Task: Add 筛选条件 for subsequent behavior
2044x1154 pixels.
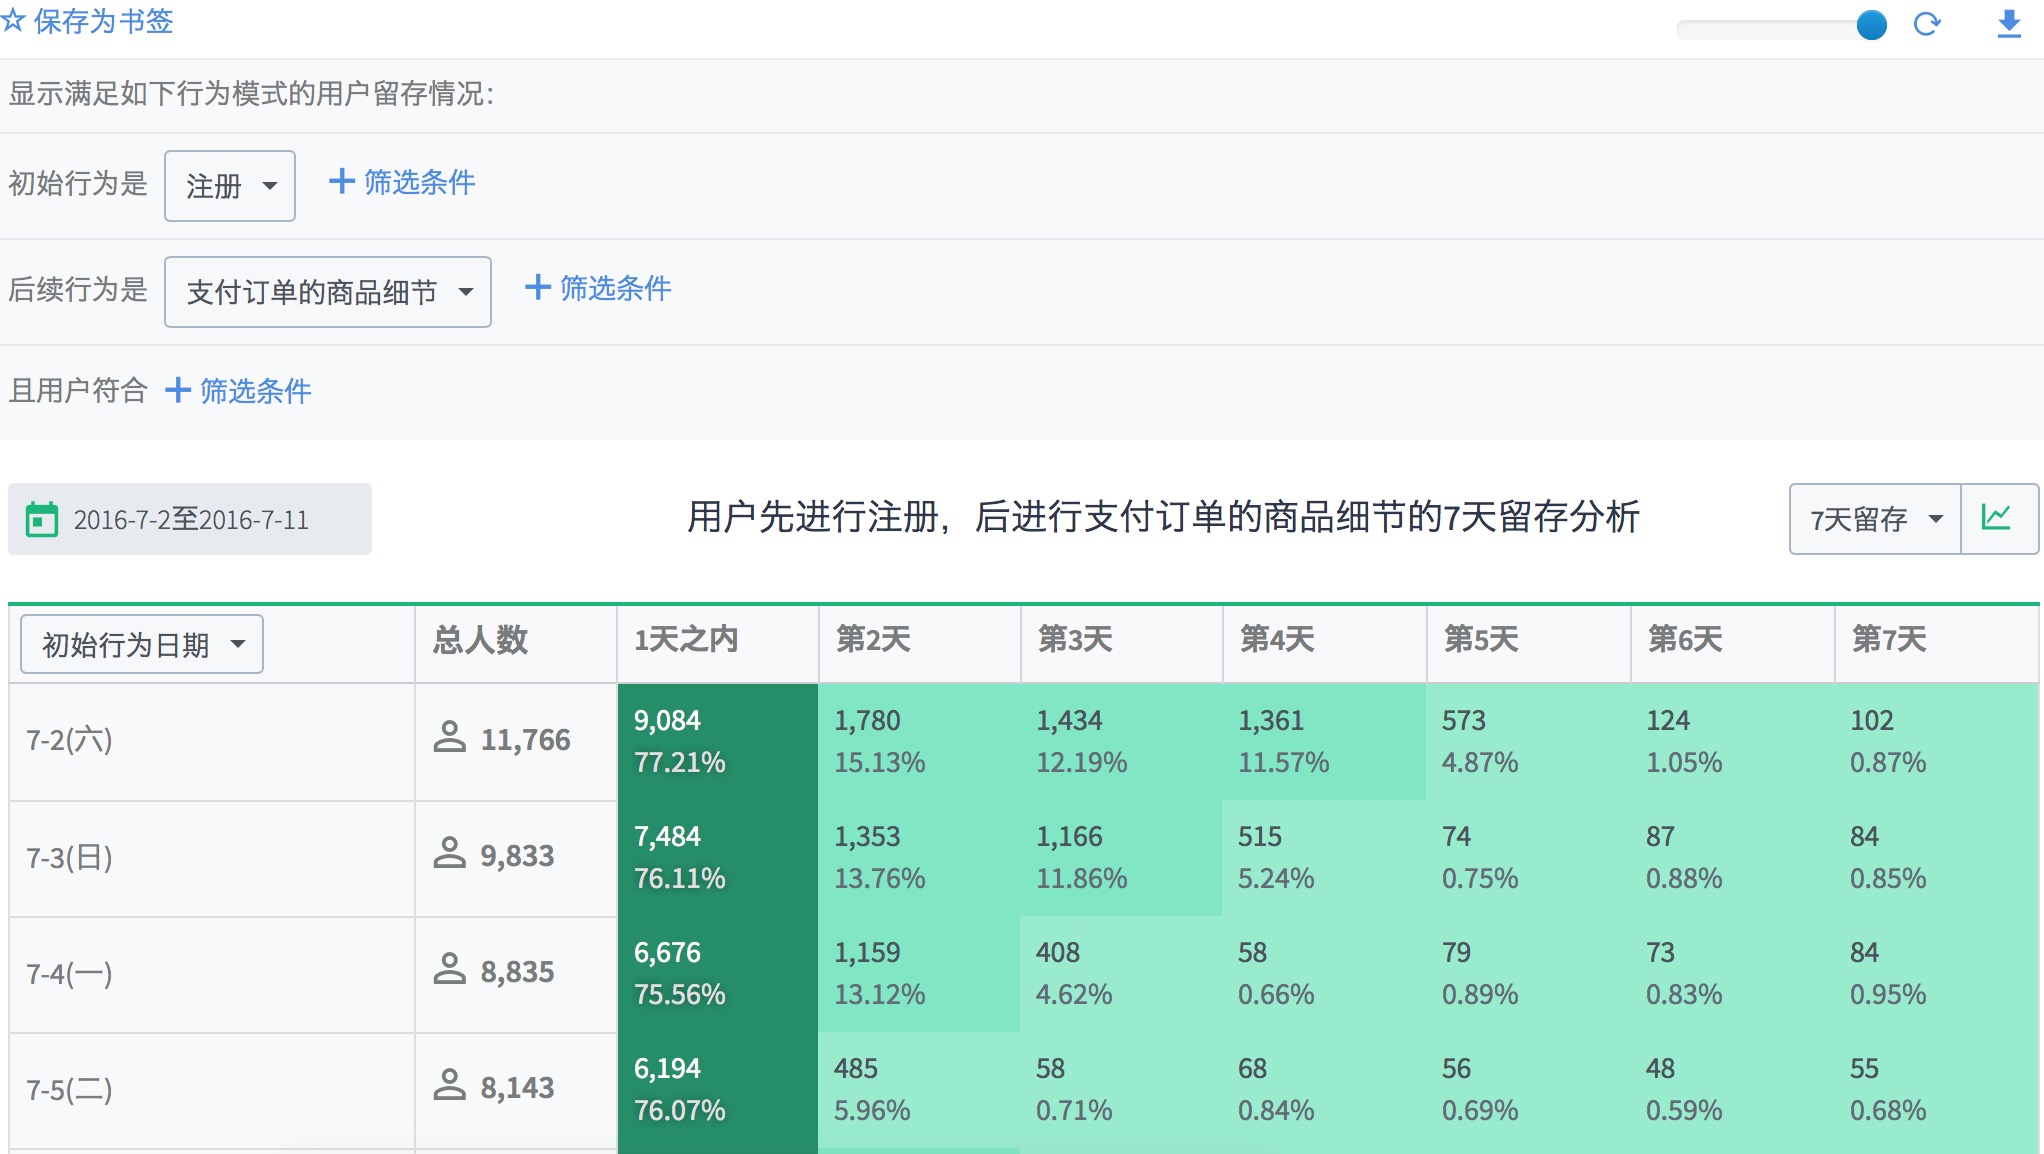Action: click(x=598, y=288)
